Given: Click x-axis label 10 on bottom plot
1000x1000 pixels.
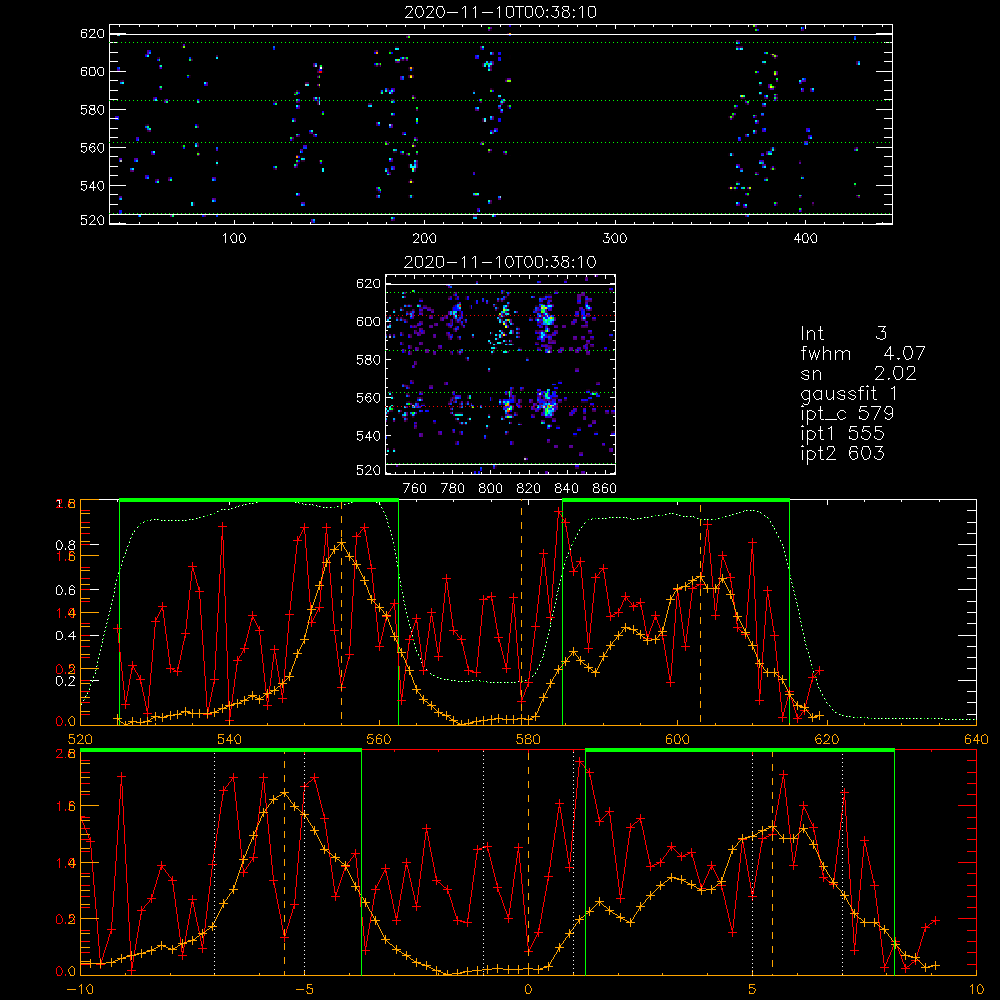Looking at the screenshot, I should point(976,990).
